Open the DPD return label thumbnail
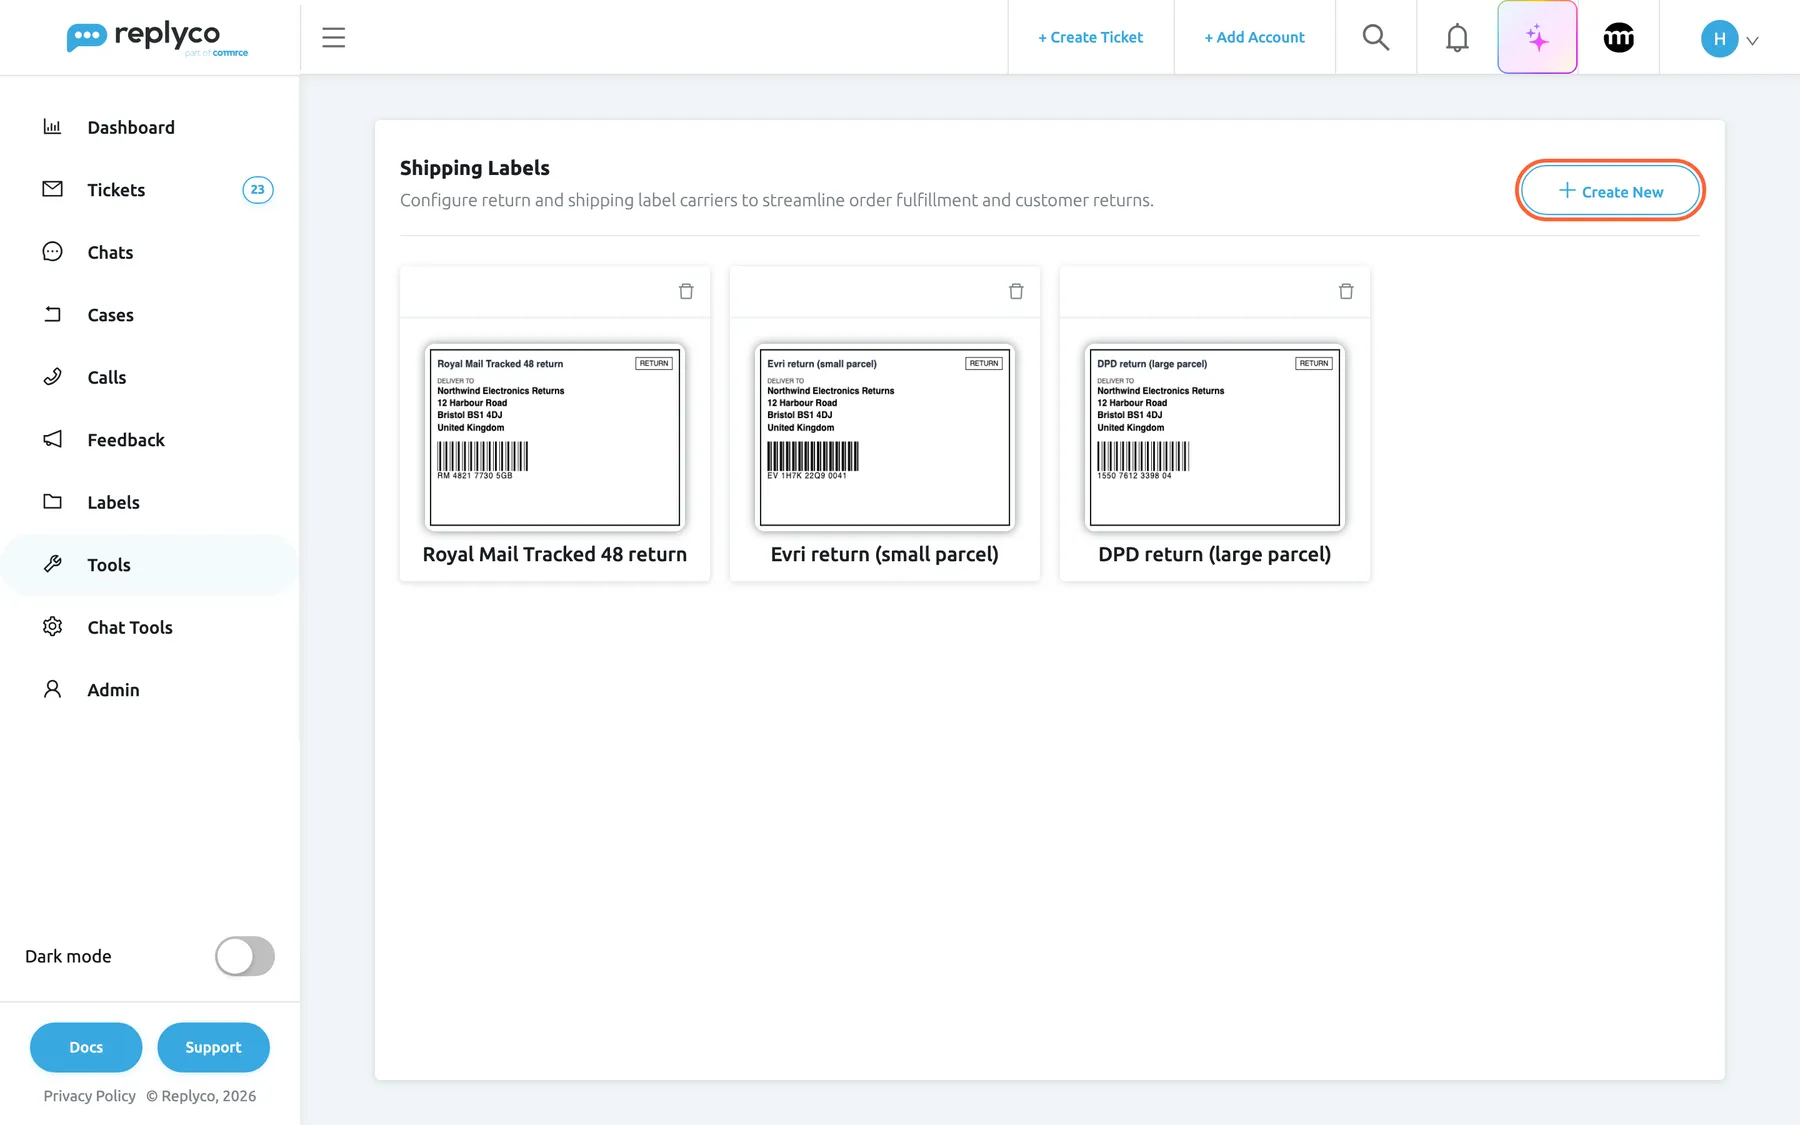The width and height of the screenshot is (1800, 1125). tap(1215, 437)
